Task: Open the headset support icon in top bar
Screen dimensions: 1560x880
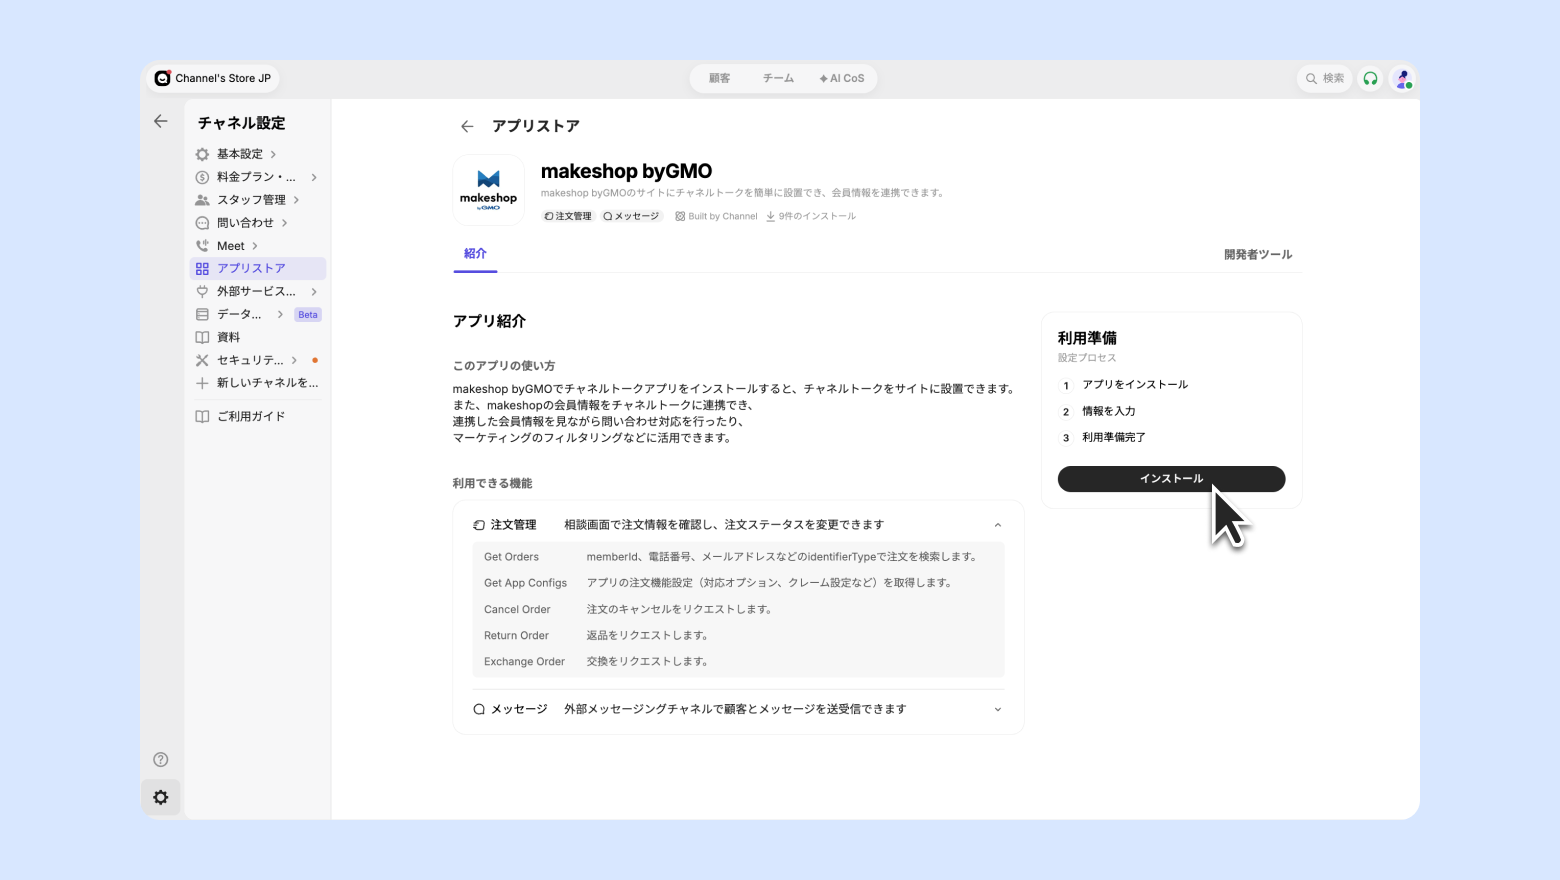Action: click(1370, 78)
